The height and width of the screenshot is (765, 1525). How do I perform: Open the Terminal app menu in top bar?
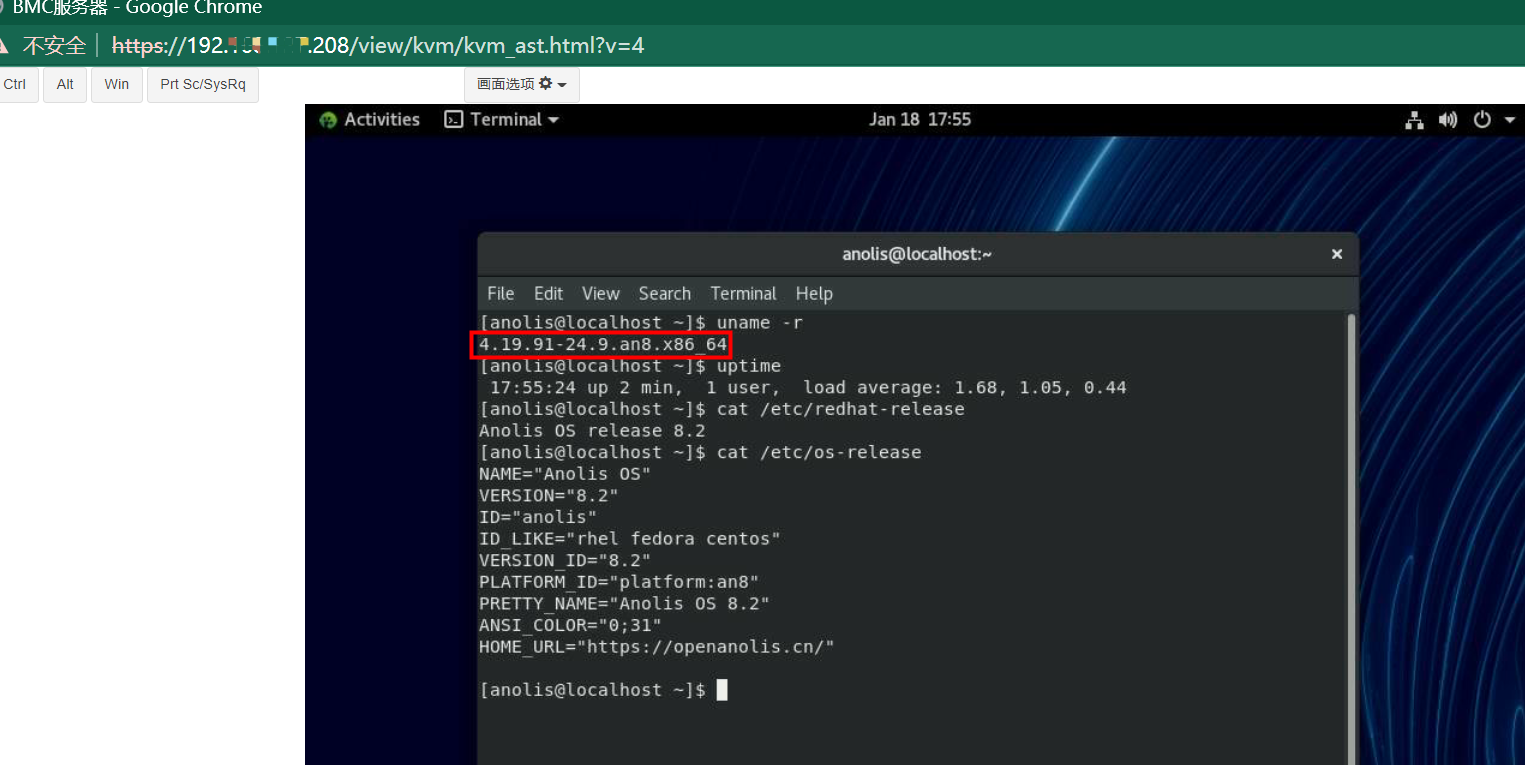tap(502, 120)
